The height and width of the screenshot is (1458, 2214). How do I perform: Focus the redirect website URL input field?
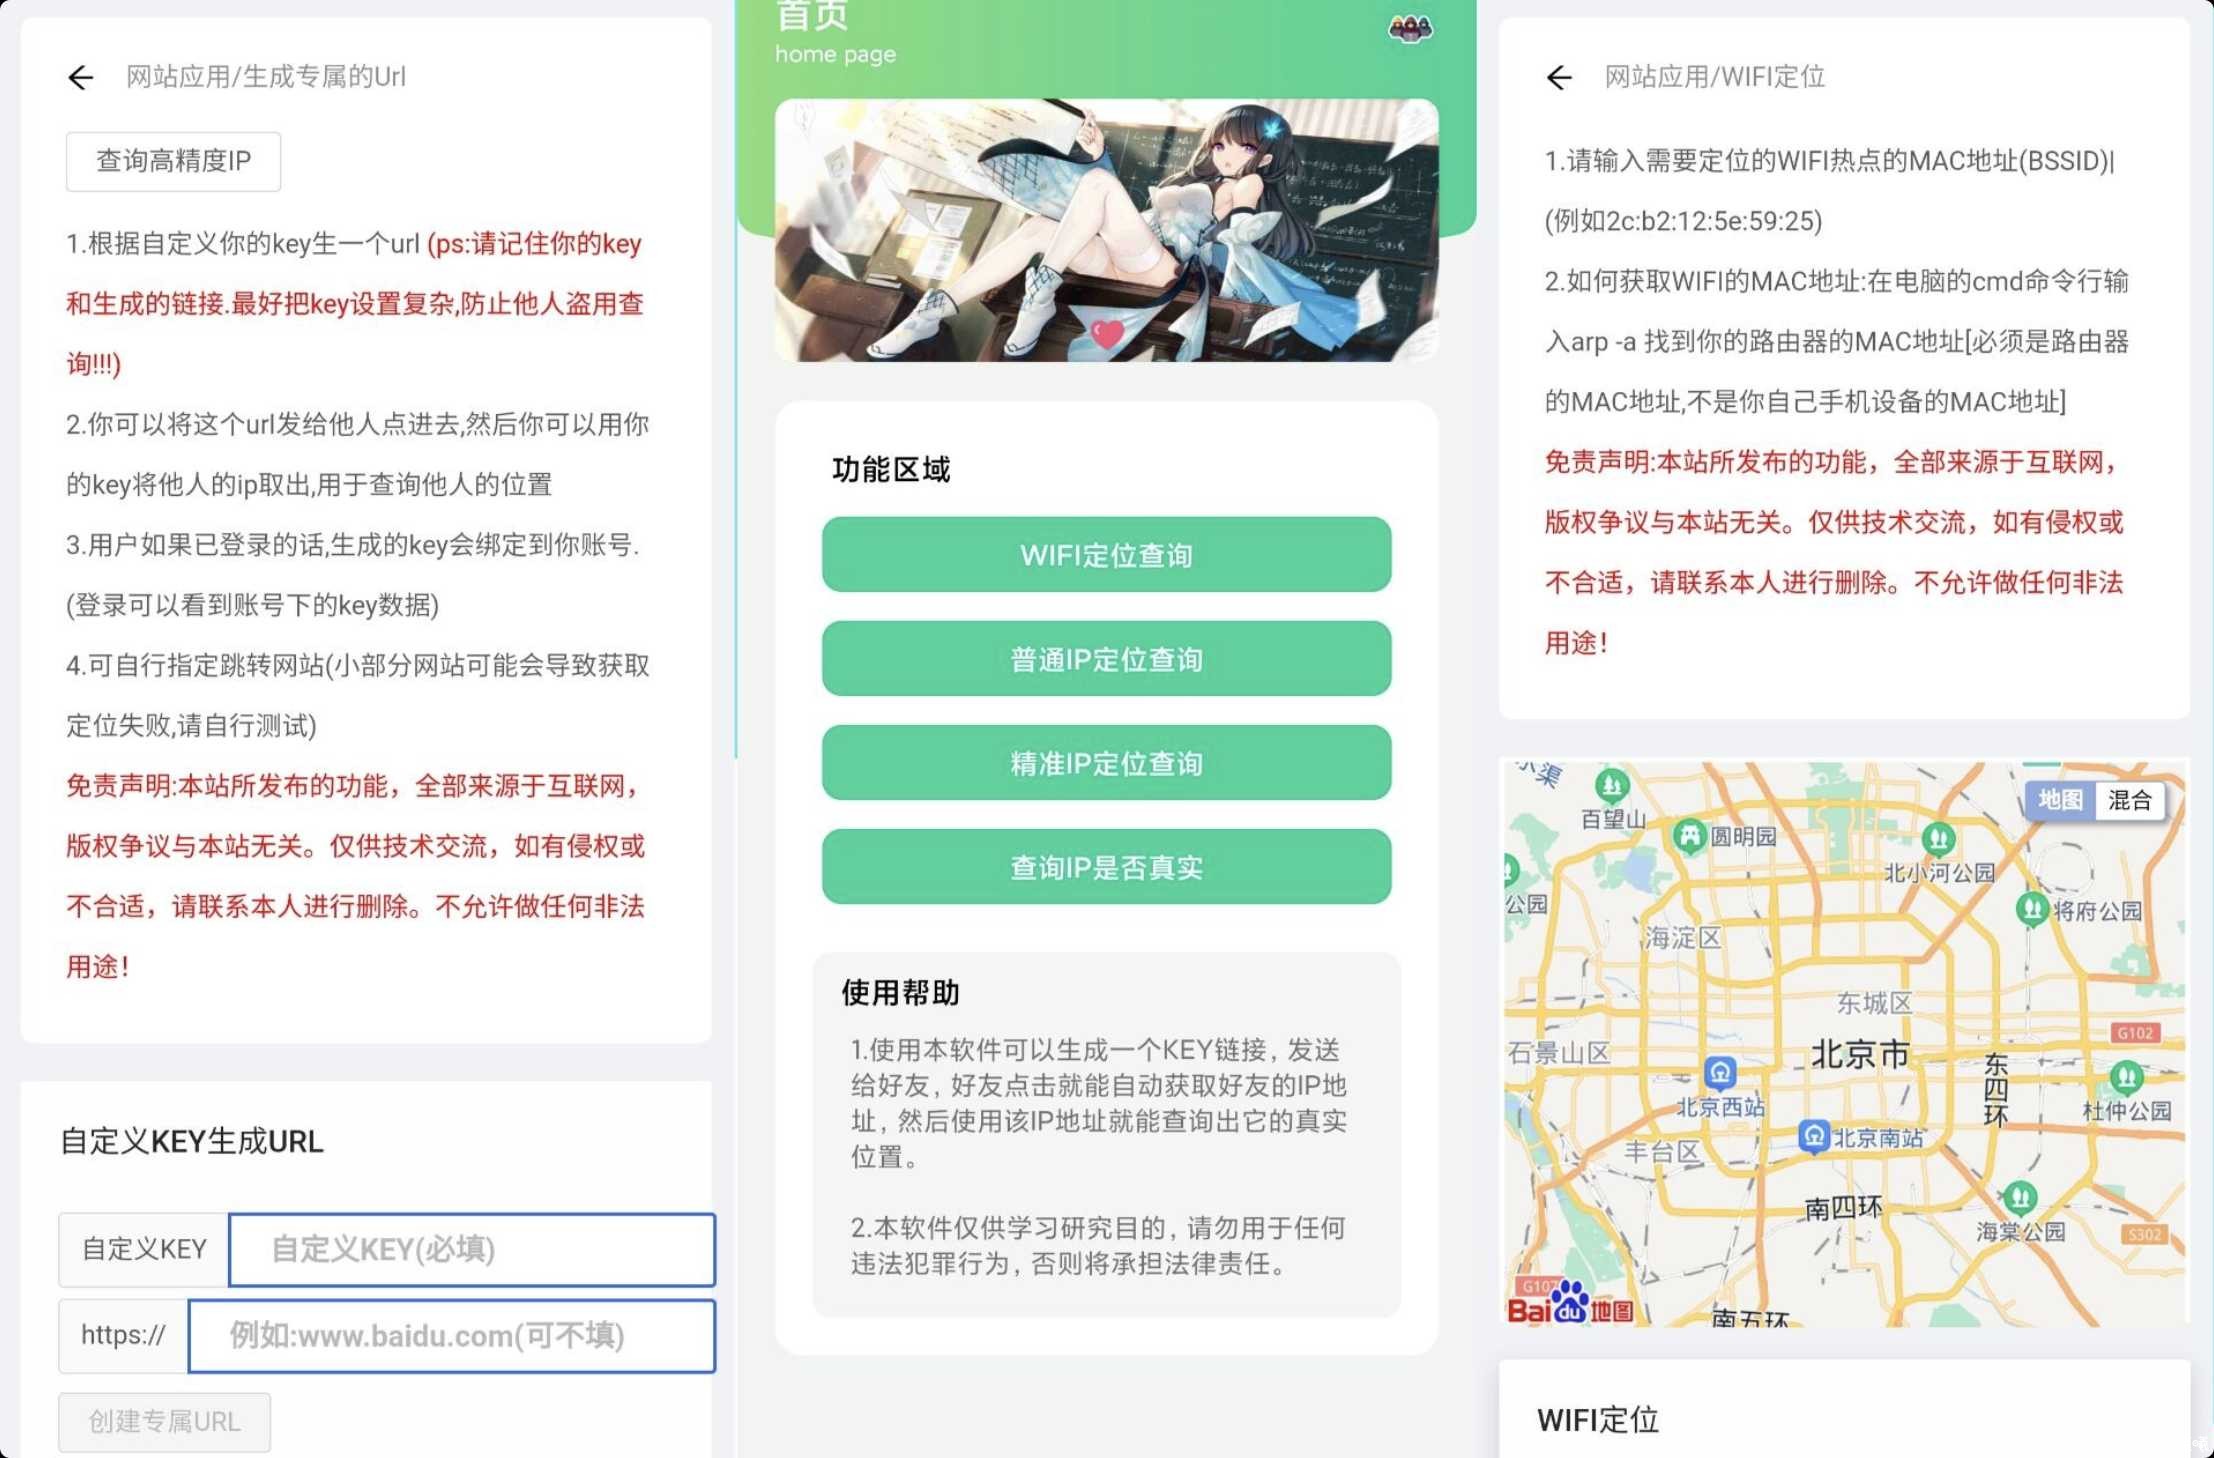pyautogui.click(x=451, y=1336)
